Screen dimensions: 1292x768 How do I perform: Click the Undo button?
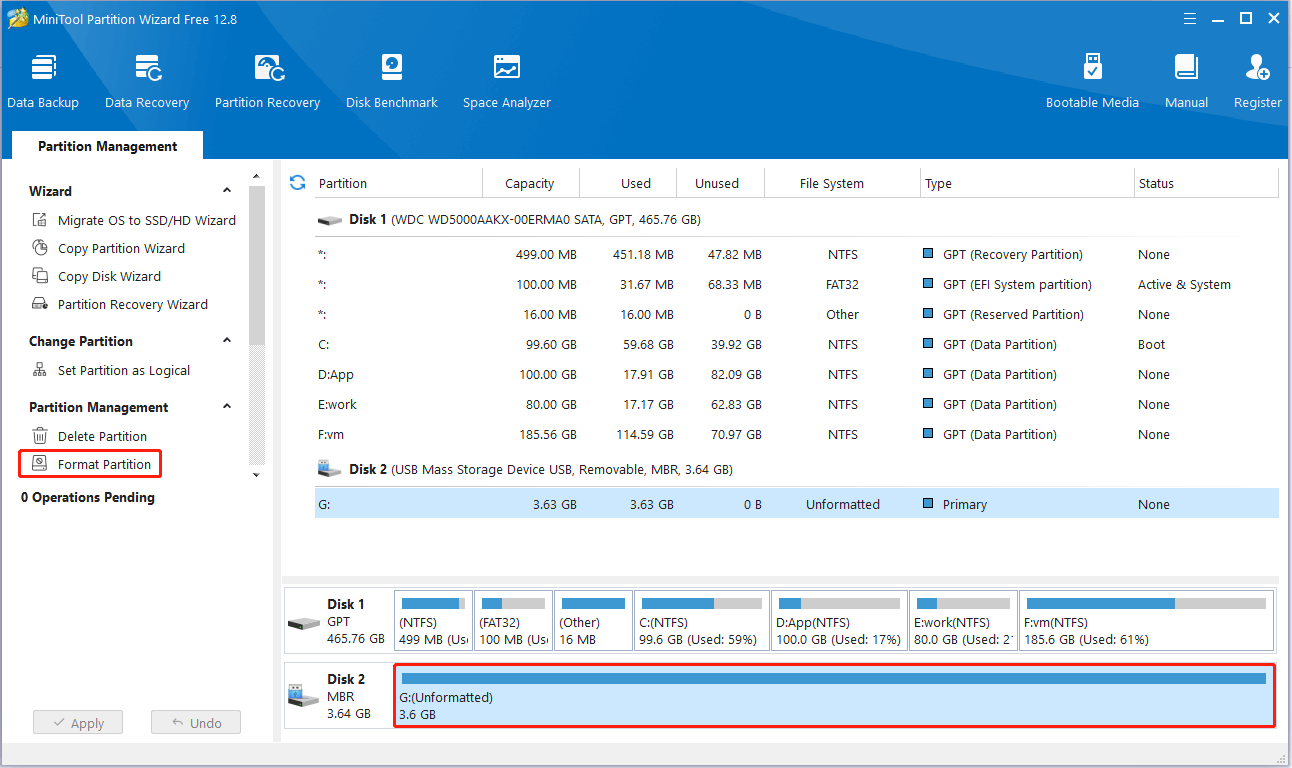[196, 723]
